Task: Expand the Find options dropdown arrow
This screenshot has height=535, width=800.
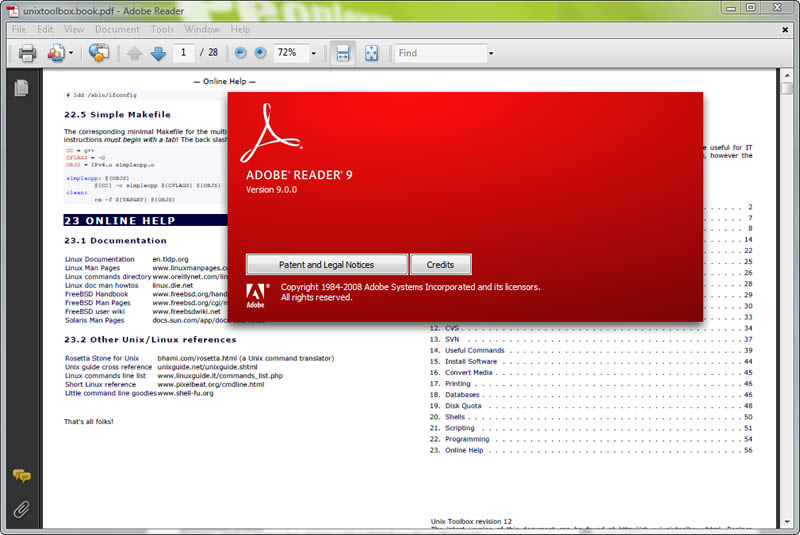Action: point(490,53)
